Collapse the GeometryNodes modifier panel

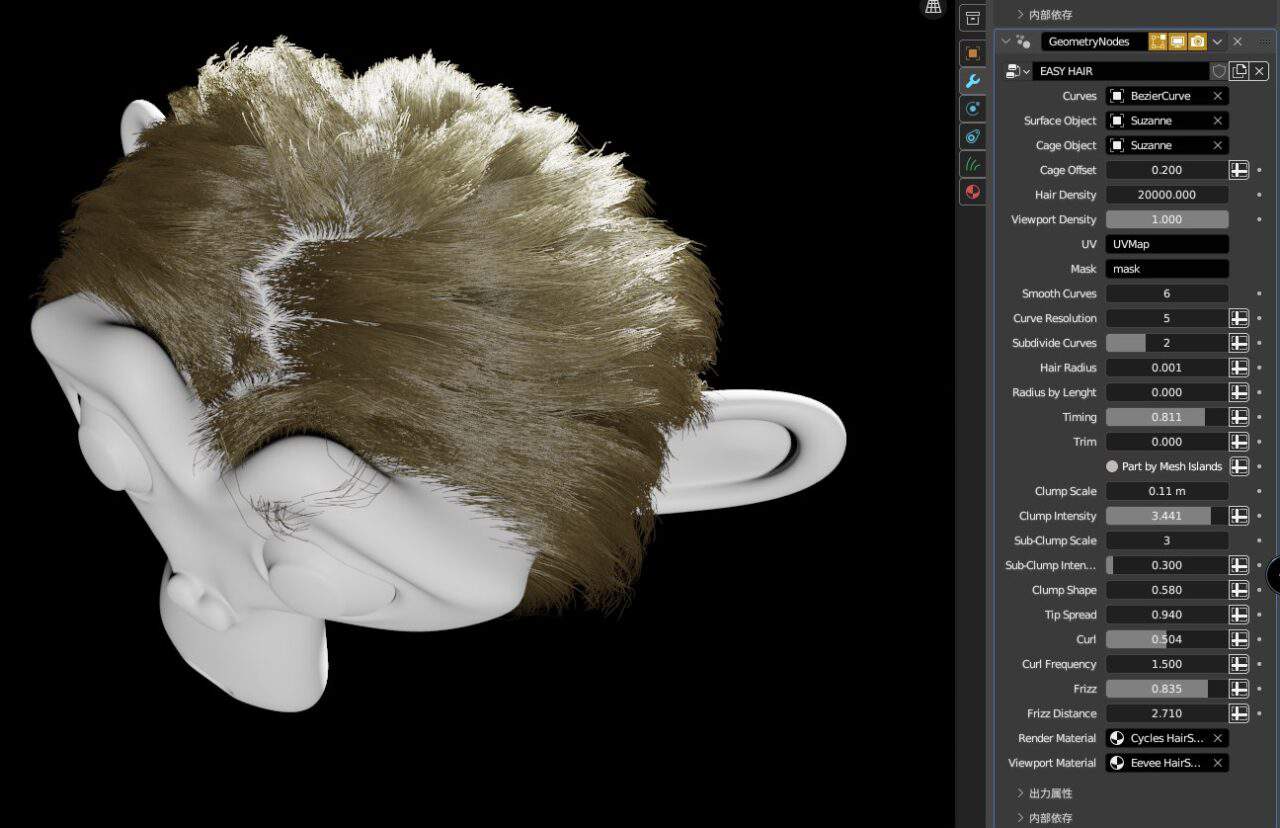pos(1006,42)
